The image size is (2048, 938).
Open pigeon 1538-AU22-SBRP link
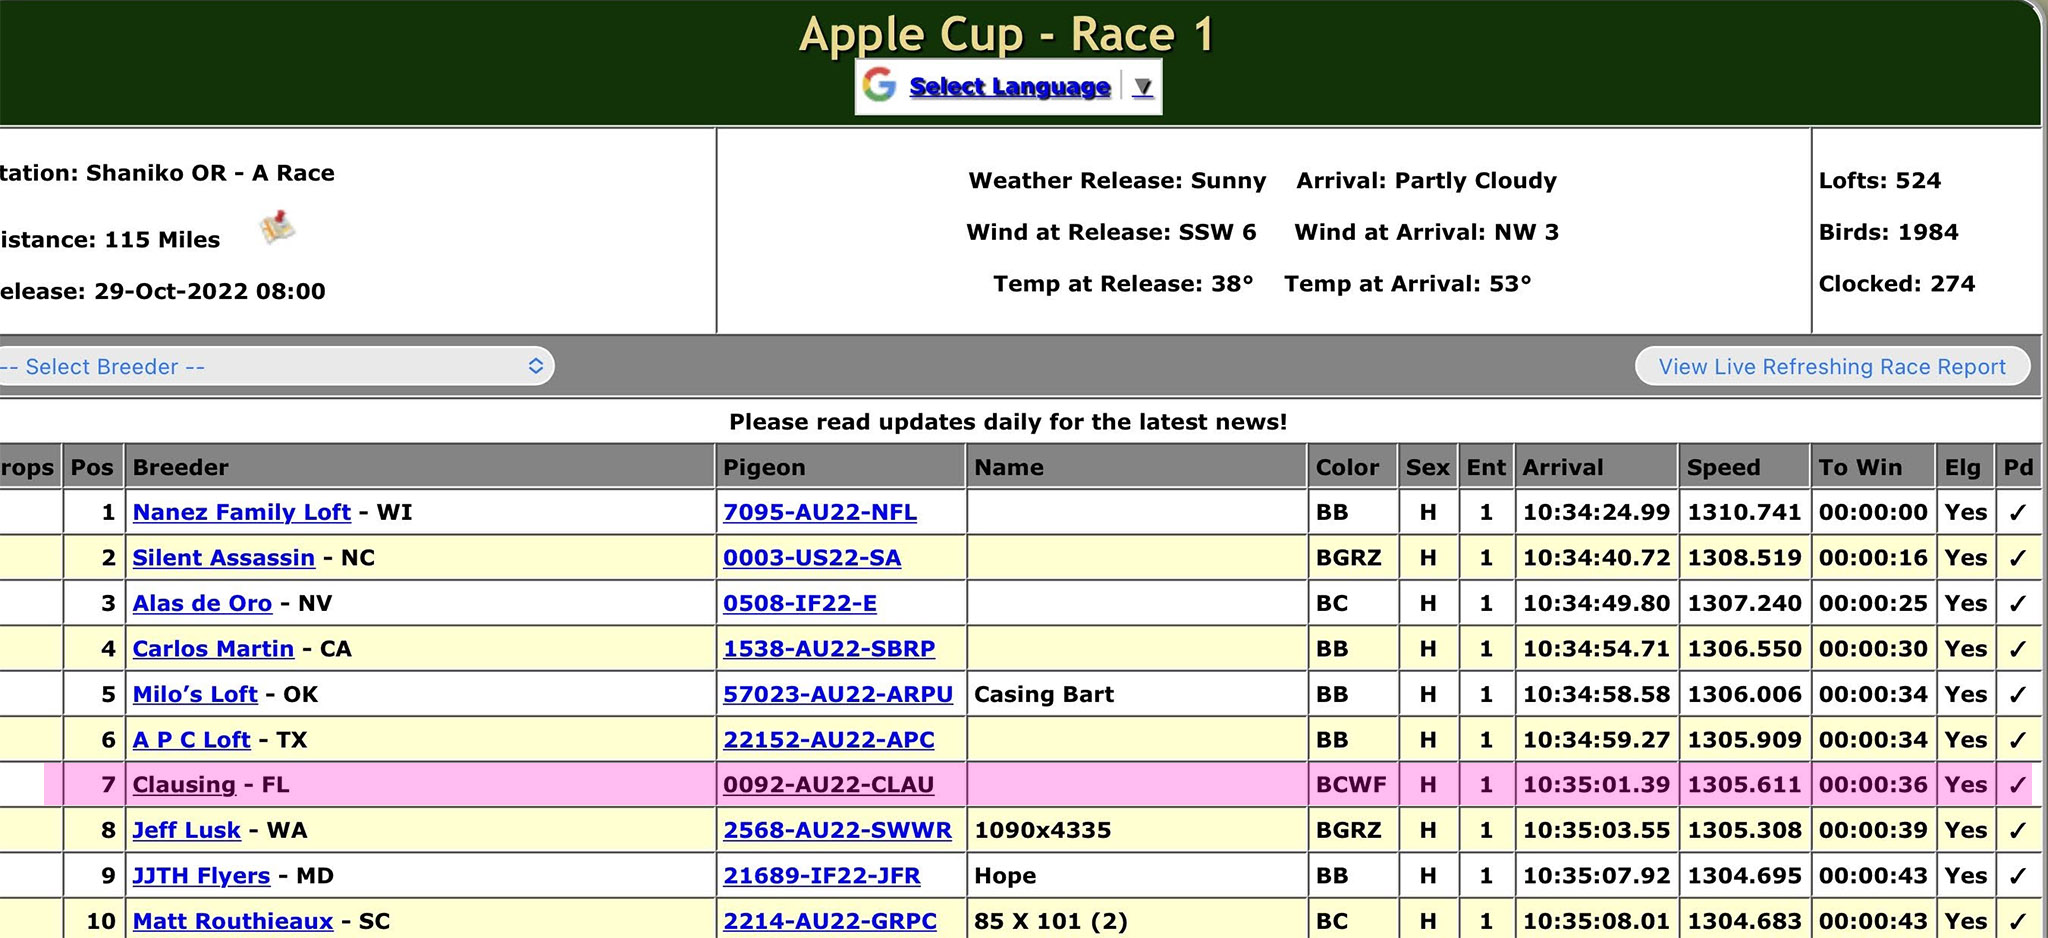point(828,649)
